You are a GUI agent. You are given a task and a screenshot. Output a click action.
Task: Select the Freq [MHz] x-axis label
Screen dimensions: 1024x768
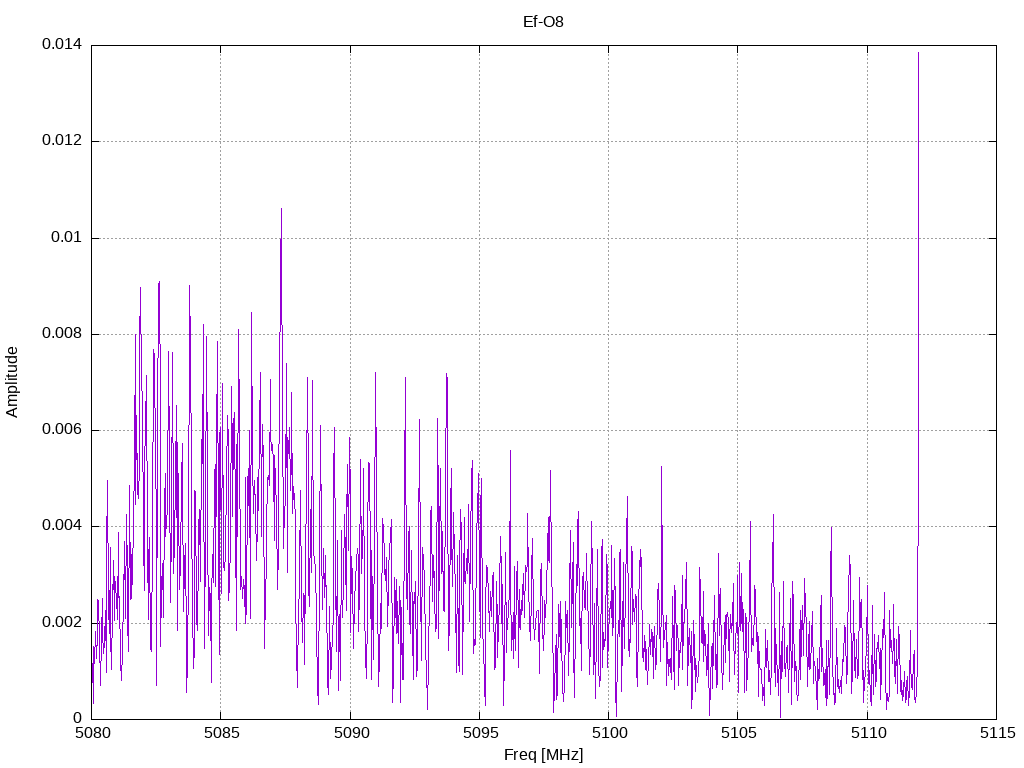543,755
